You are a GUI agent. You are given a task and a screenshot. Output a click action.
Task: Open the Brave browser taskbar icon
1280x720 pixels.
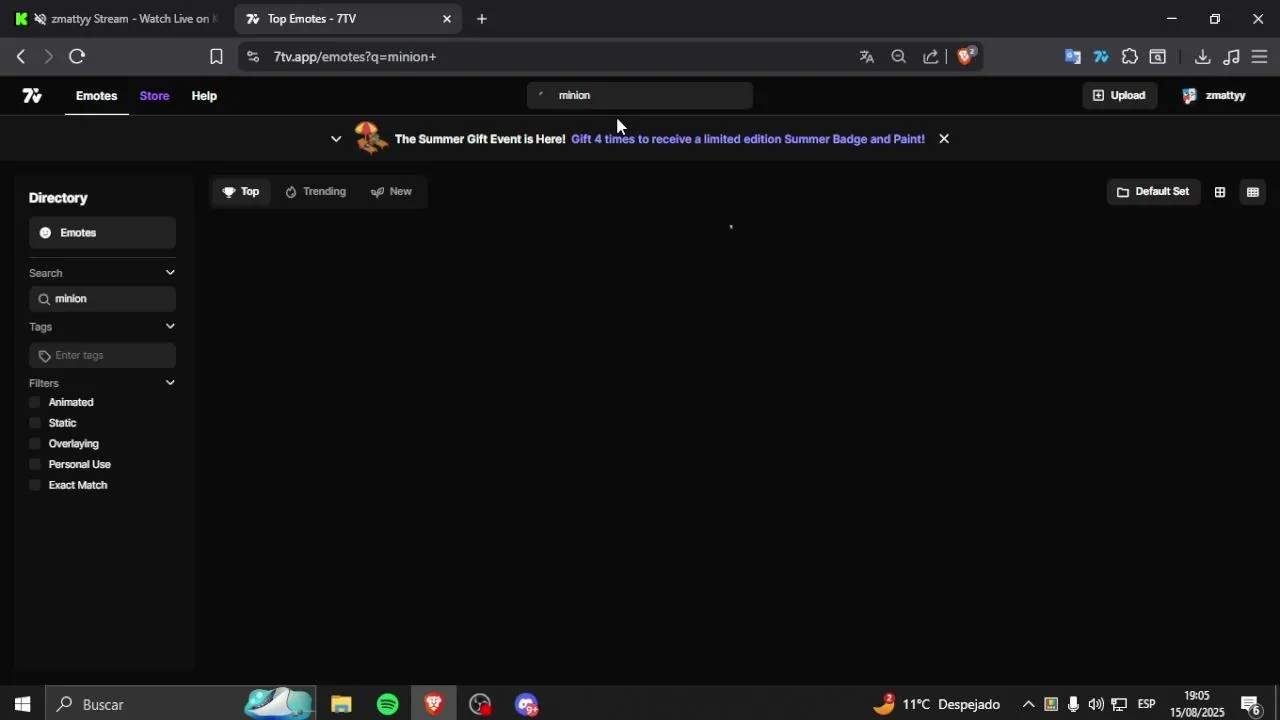coord(434,705)
